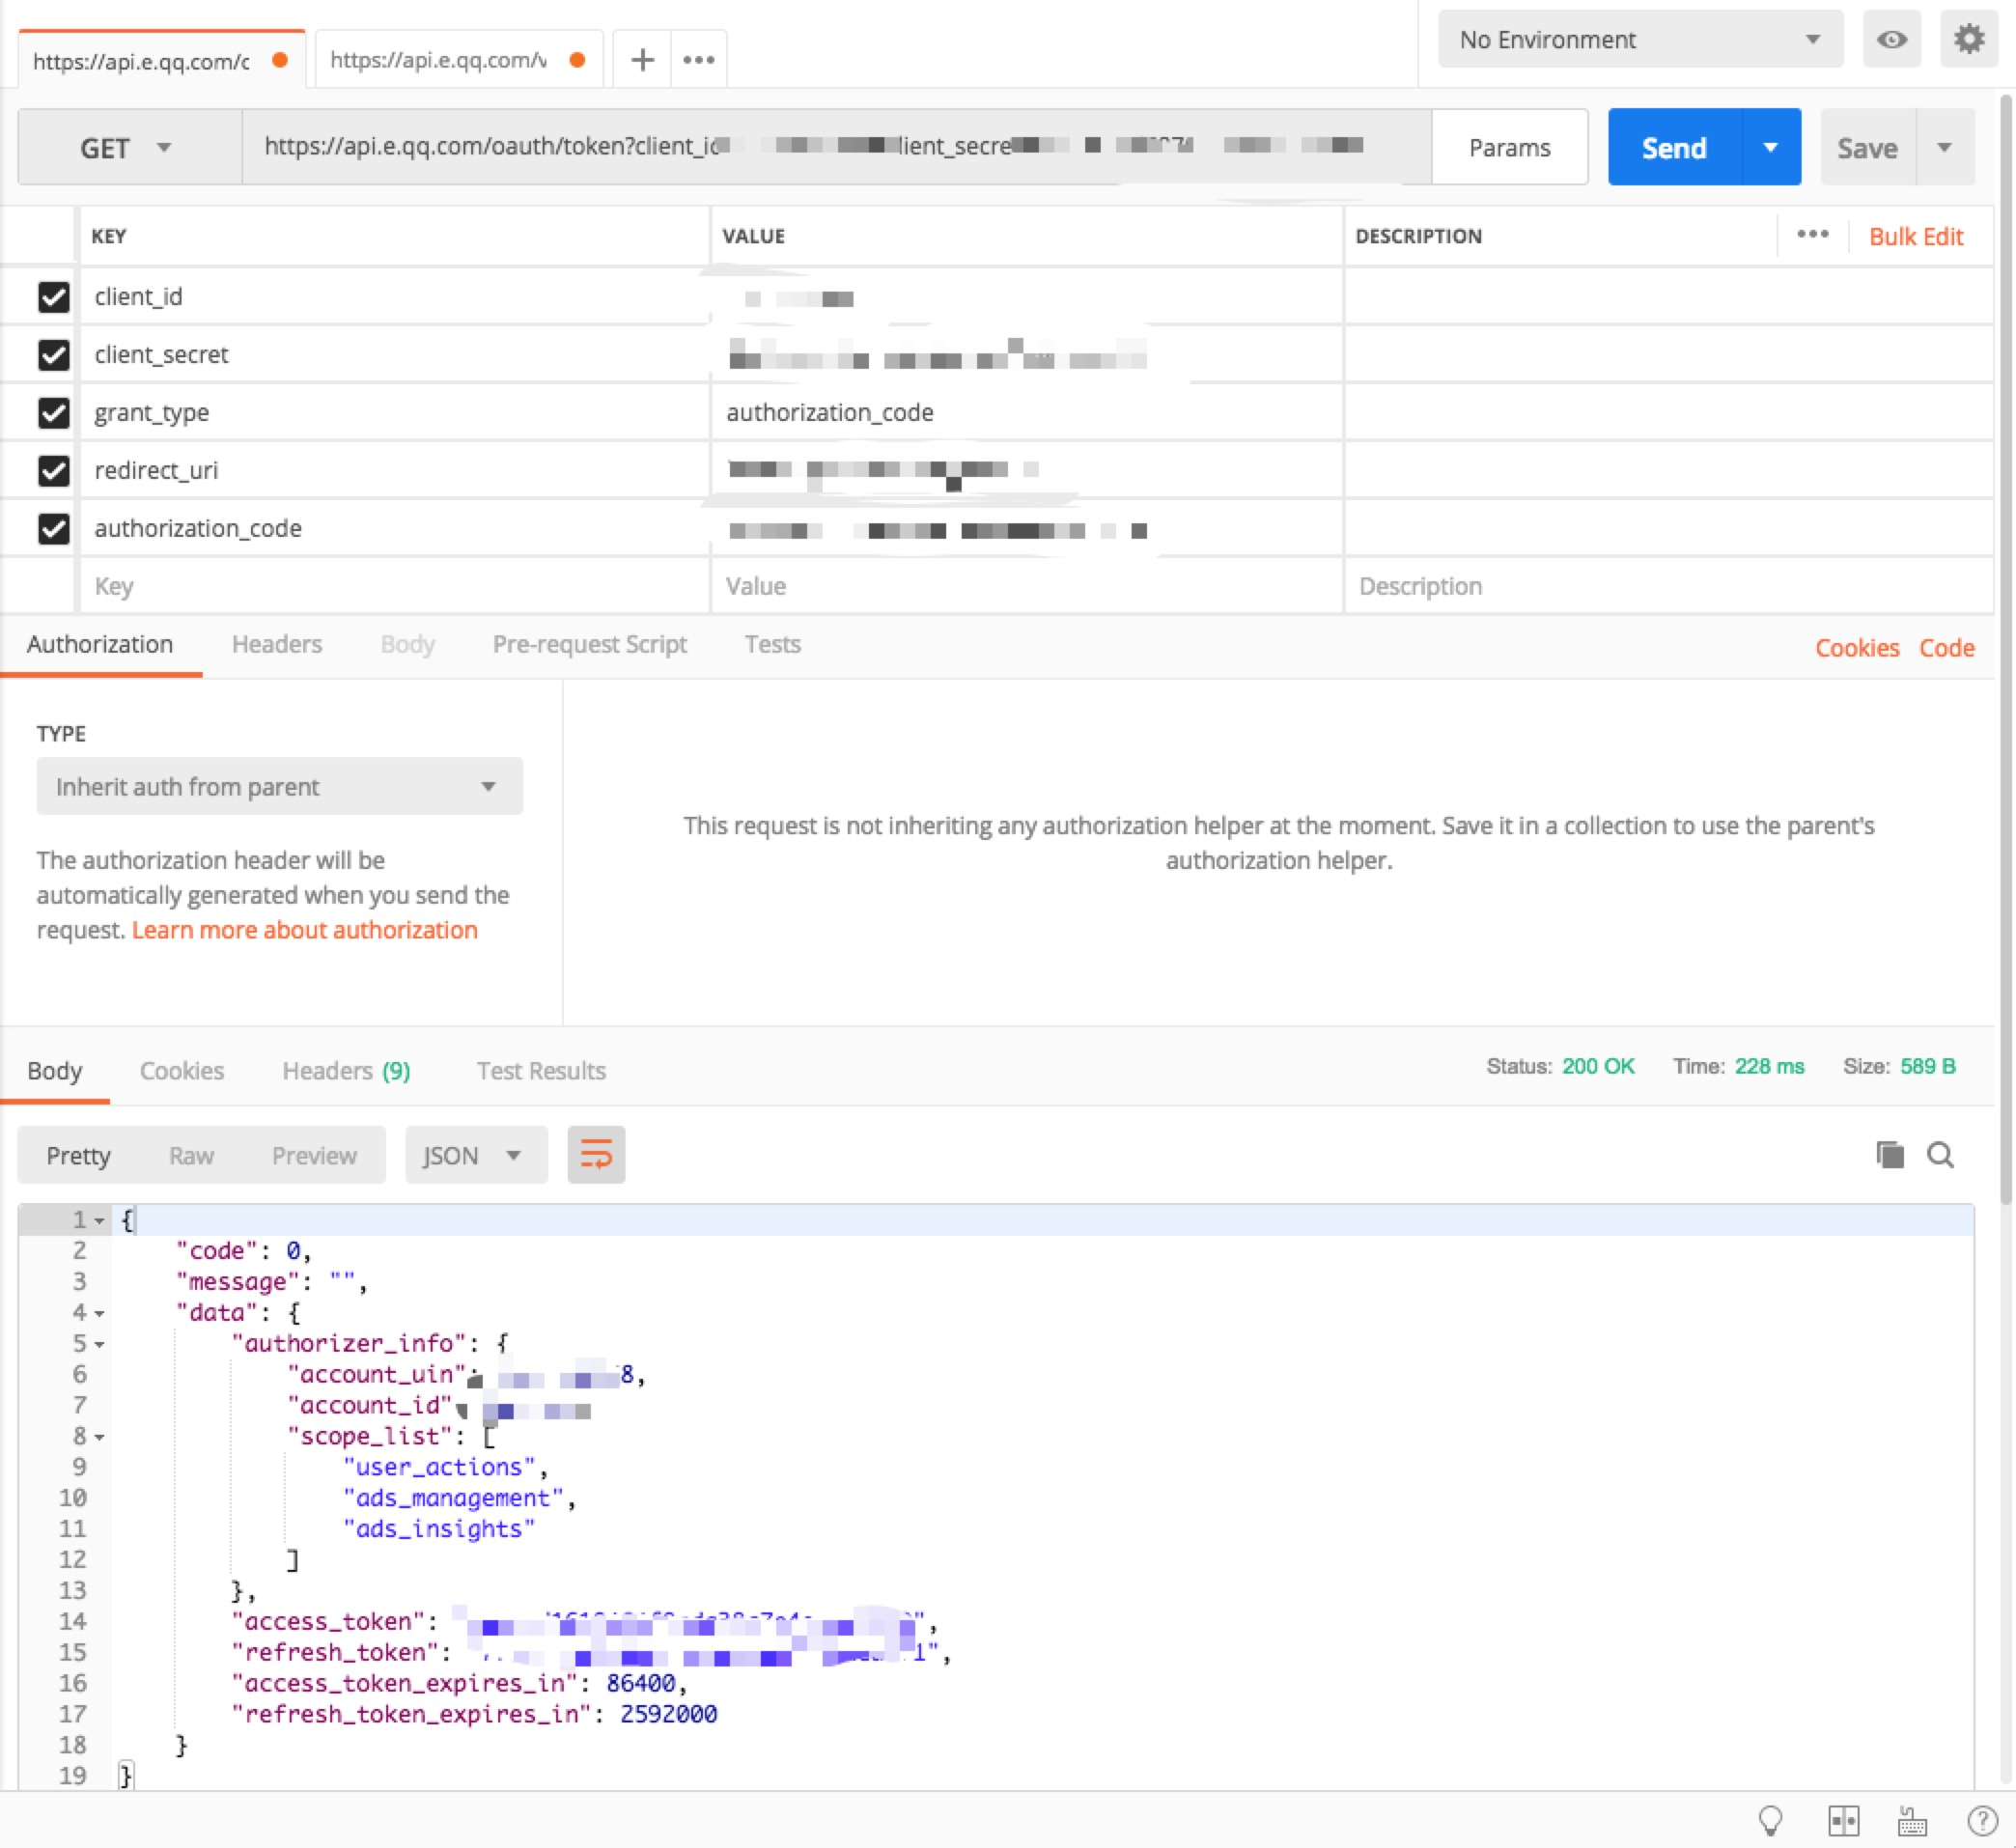Follow the Learn more about authorization link
Screen dimensions: 2016x1848
click(304, 930)
